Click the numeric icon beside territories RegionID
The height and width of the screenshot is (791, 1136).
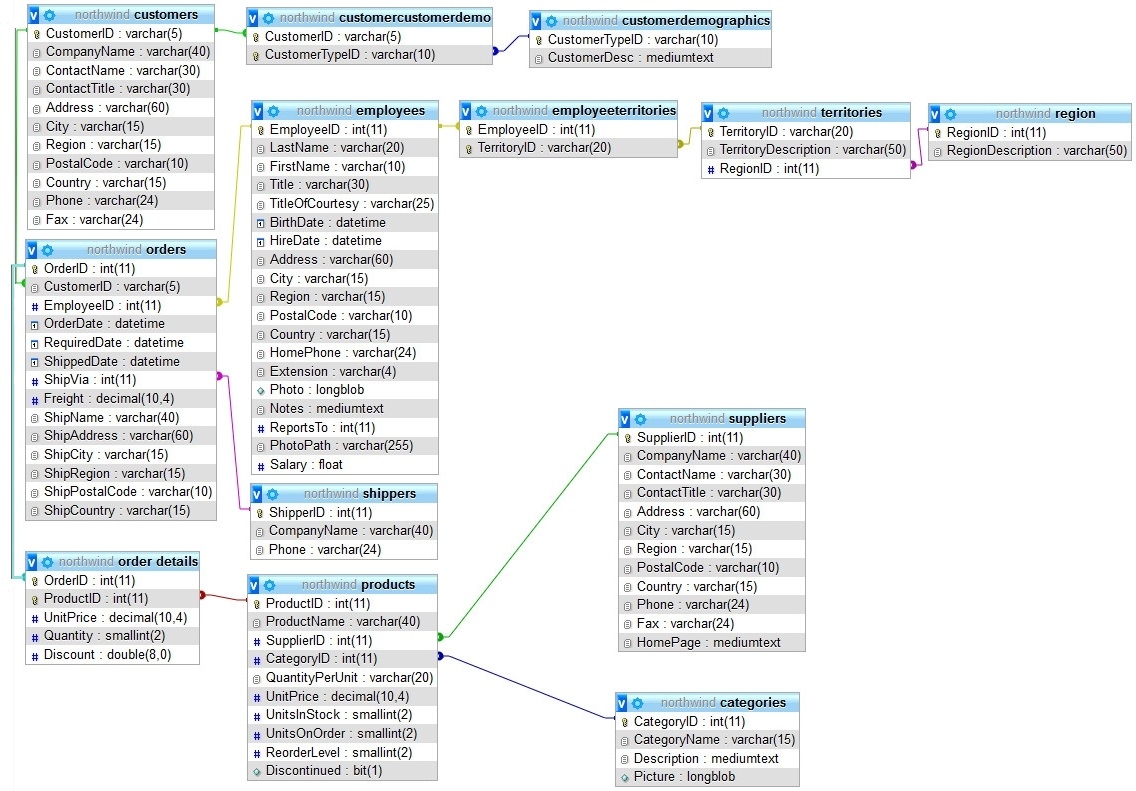710,170
